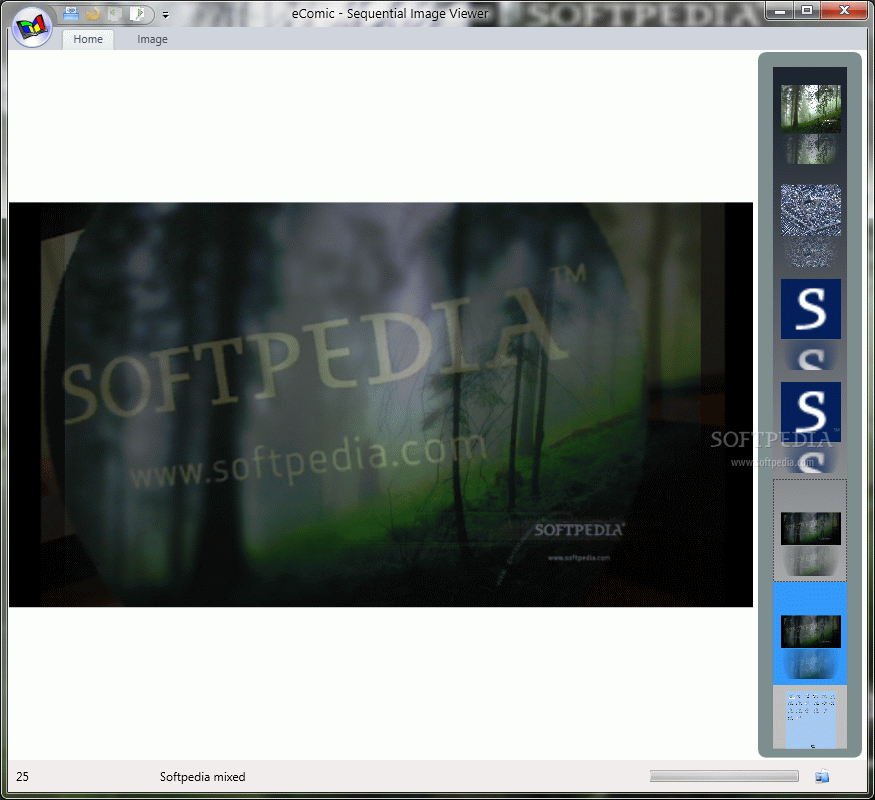Select the blue-white mosaic texture thumbnail
The image size is (875, 800).
pyautogui.click(x=810, y=210)
